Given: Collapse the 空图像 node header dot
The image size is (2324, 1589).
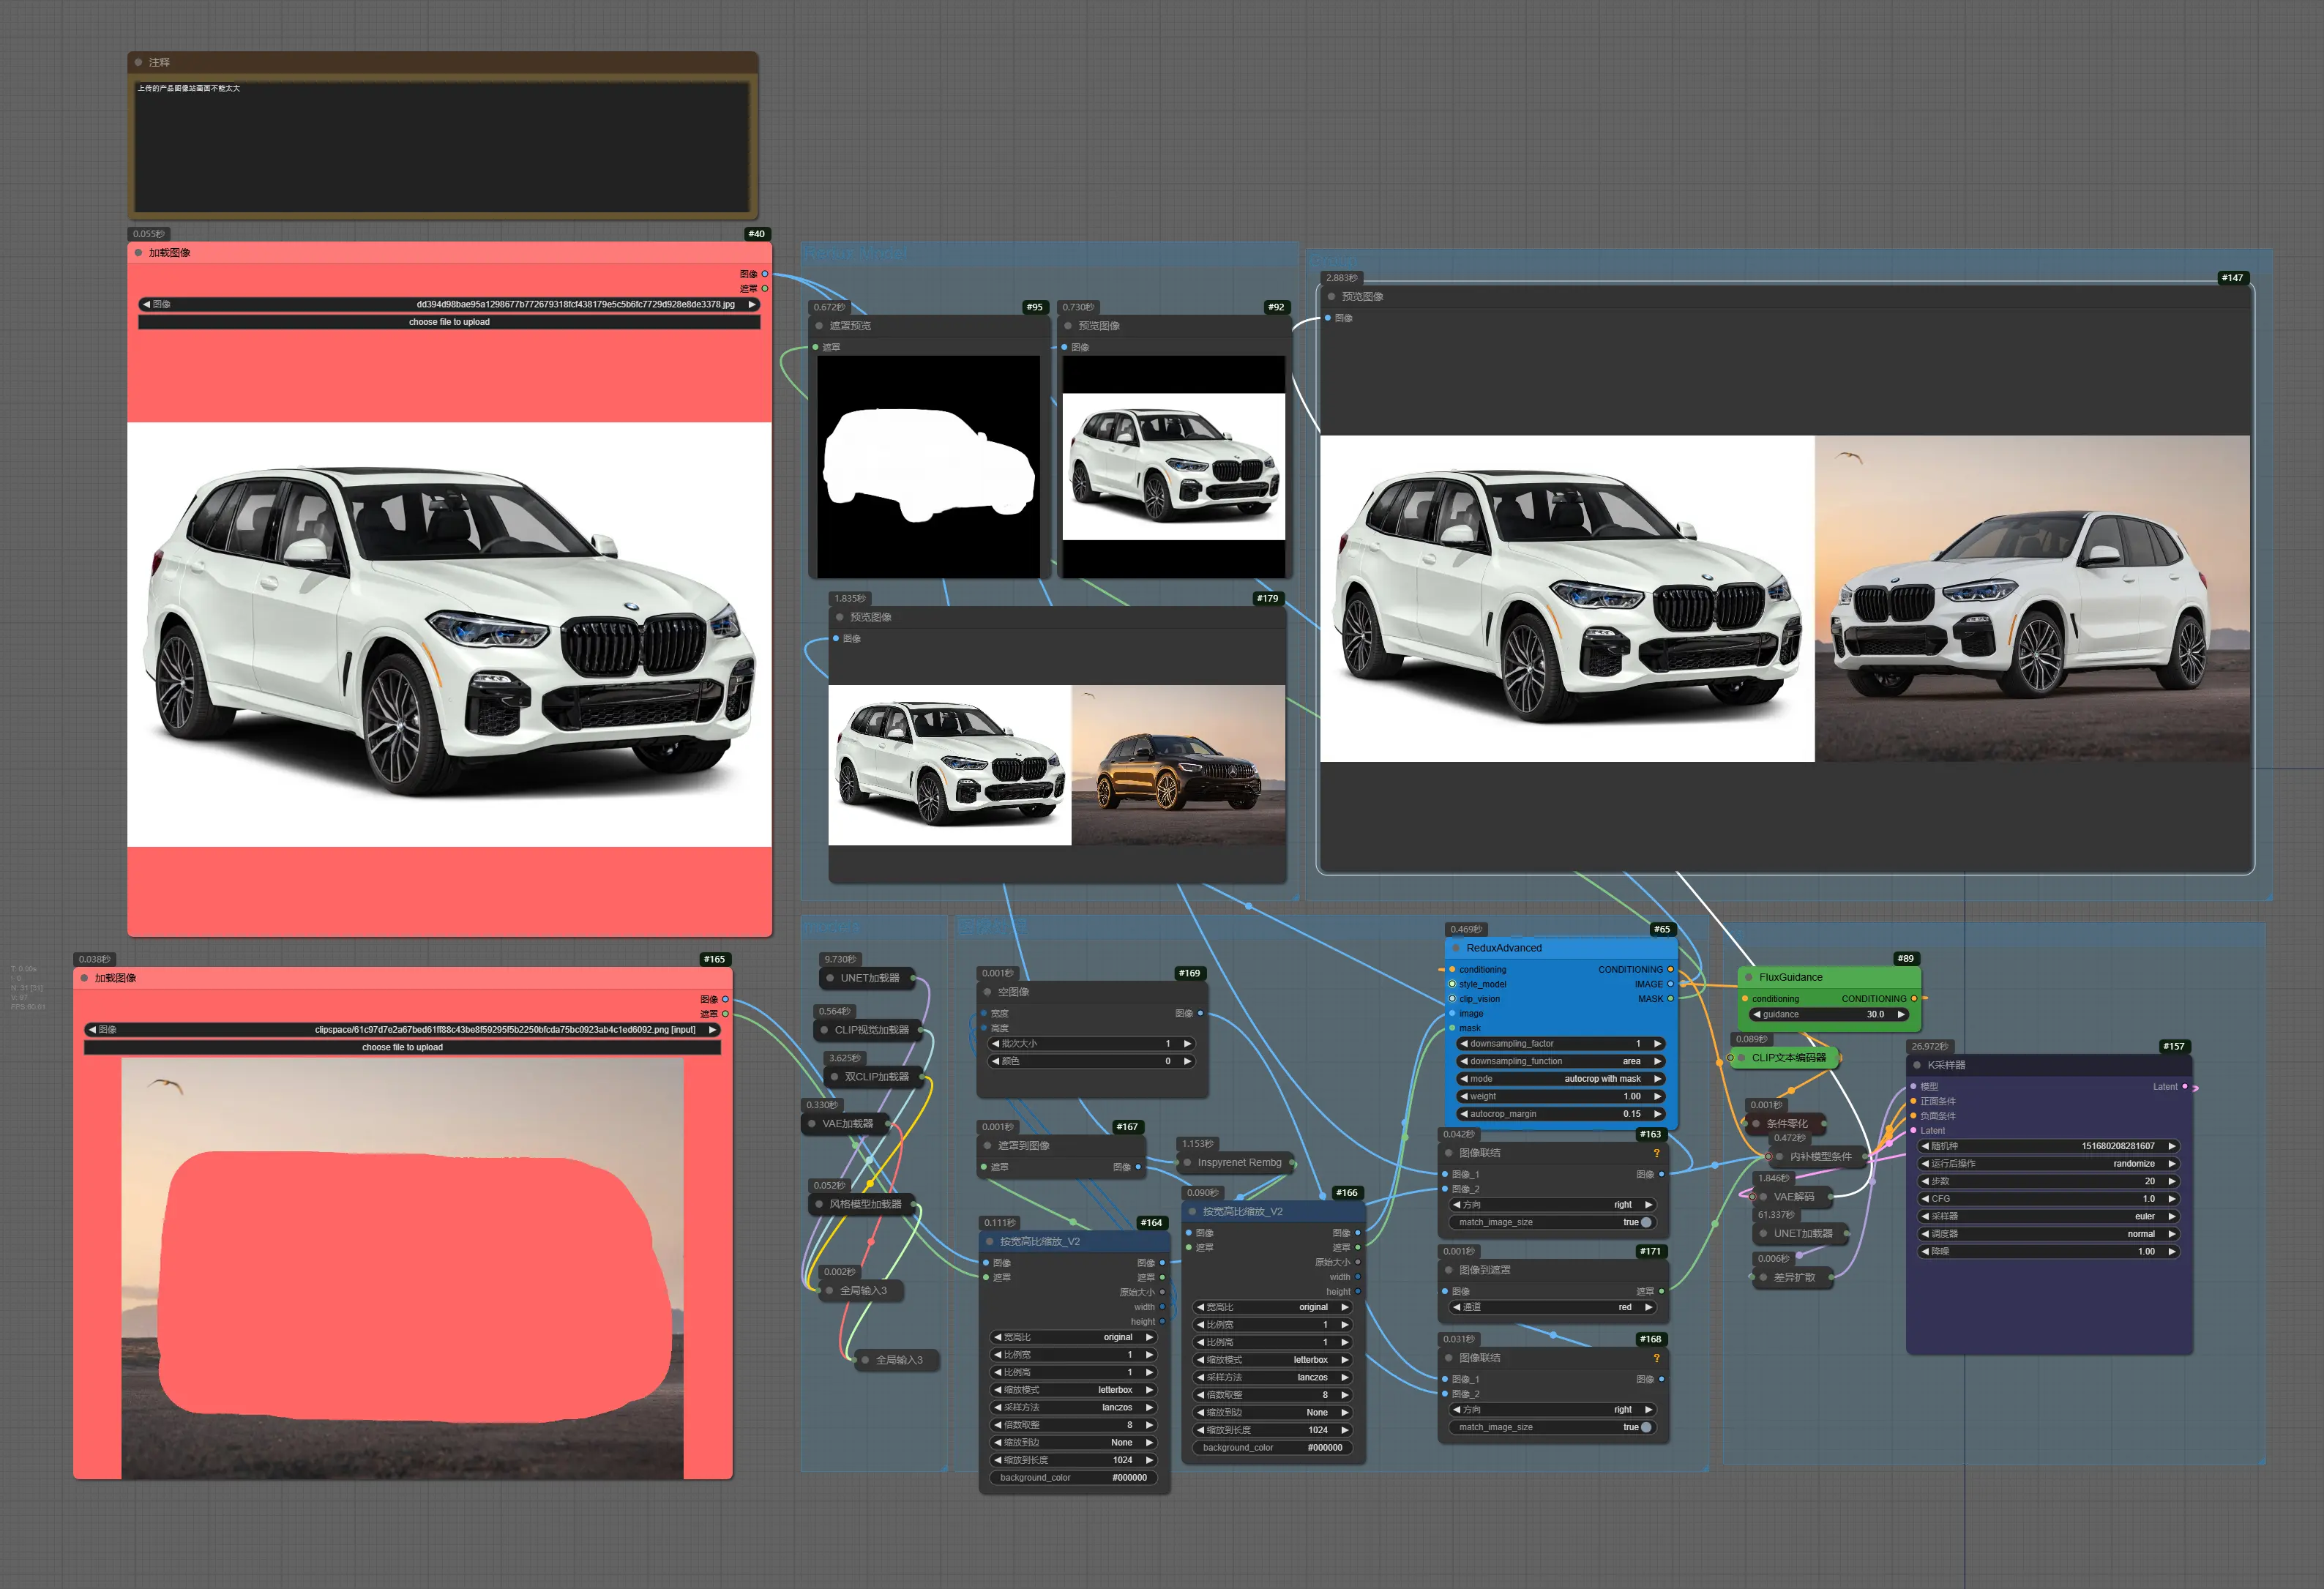Looking at the screenshot, I should (x=987, y=992).
